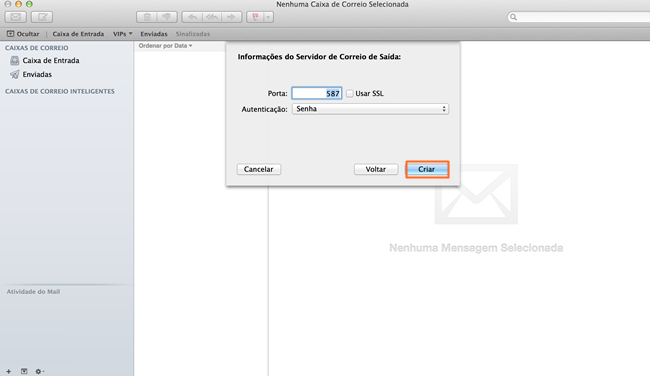This screenshot has height=376, width=650.
Task: Click the sidebar inbox tray icon
Action: click(15, 61)
